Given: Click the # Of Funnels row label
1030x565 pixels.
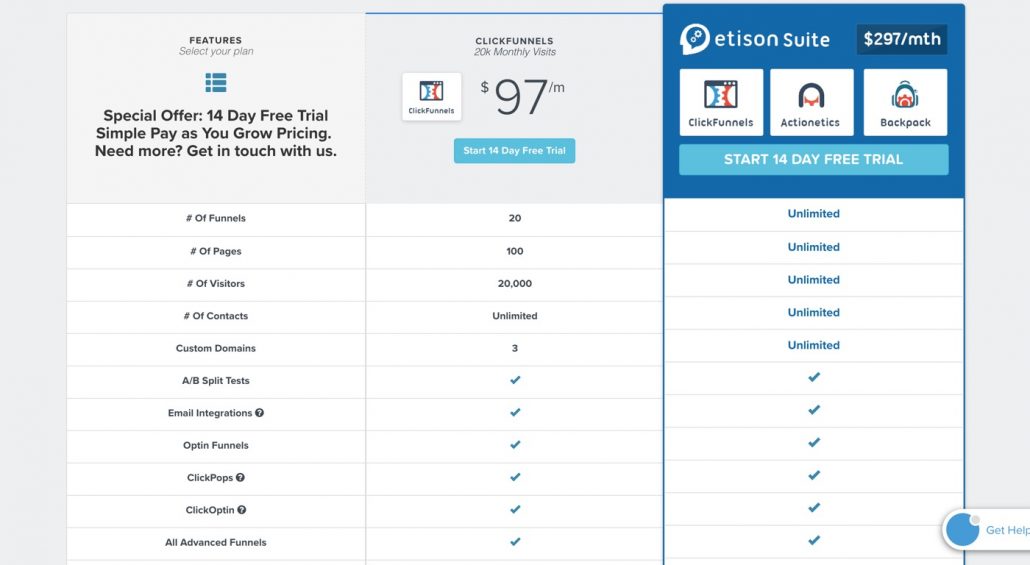Looking at the screenshot, I should click(216, 218).
